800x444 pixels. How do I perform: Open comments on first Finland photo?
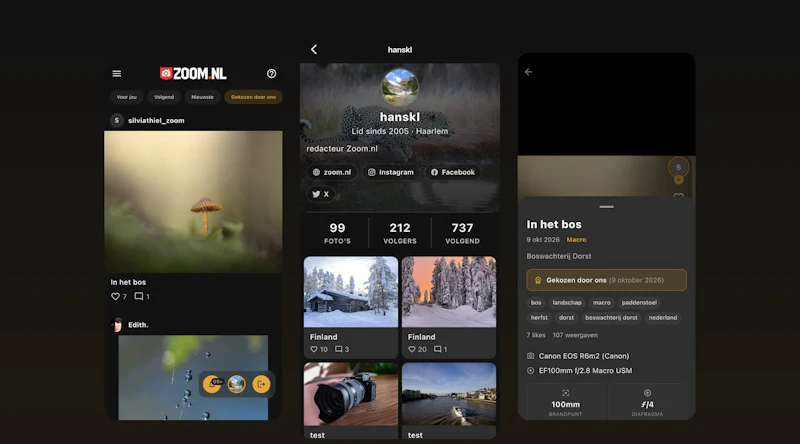coord(338,350)
